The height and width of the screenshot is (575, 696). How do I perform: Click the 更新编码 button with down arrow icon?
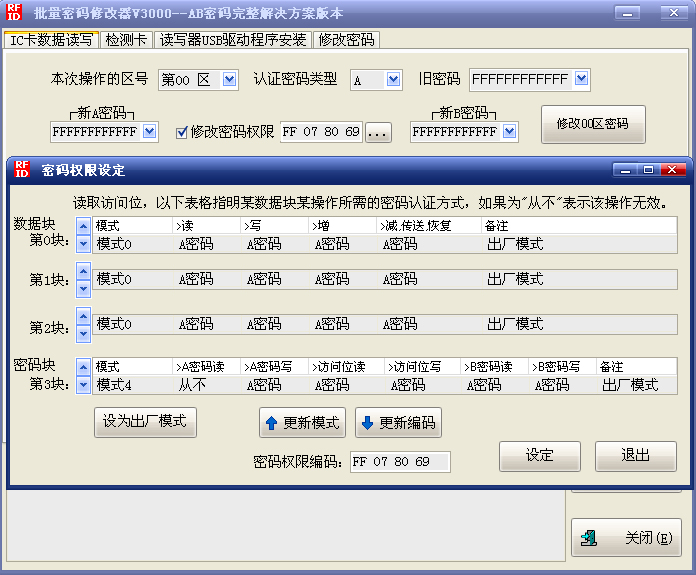tap(398, 422)
